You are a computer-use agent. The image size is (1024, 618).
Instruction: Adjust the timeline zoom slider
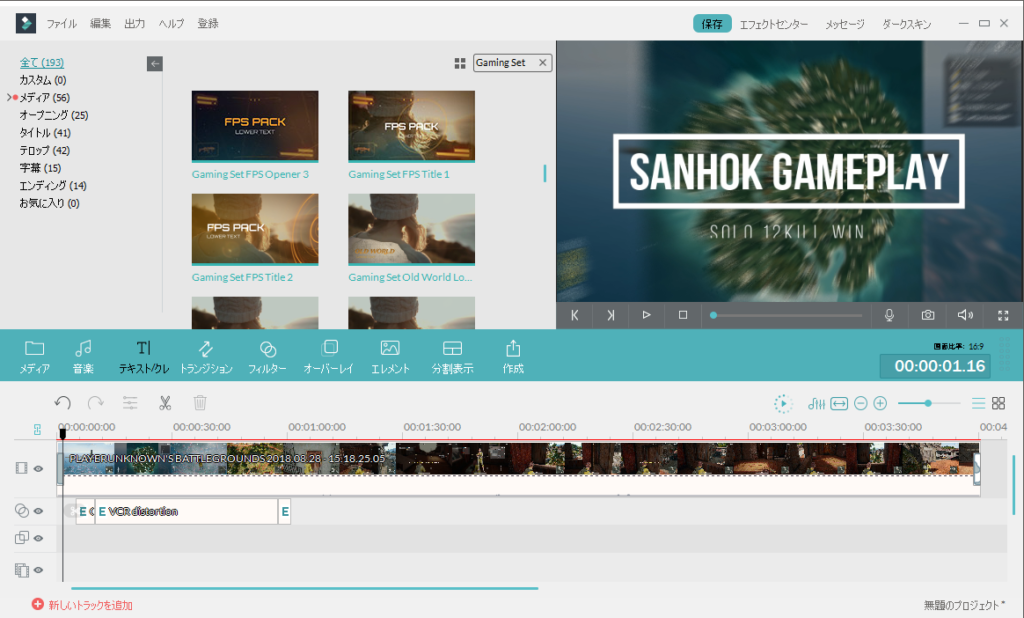pyautogui.click(x=928, y=404)
